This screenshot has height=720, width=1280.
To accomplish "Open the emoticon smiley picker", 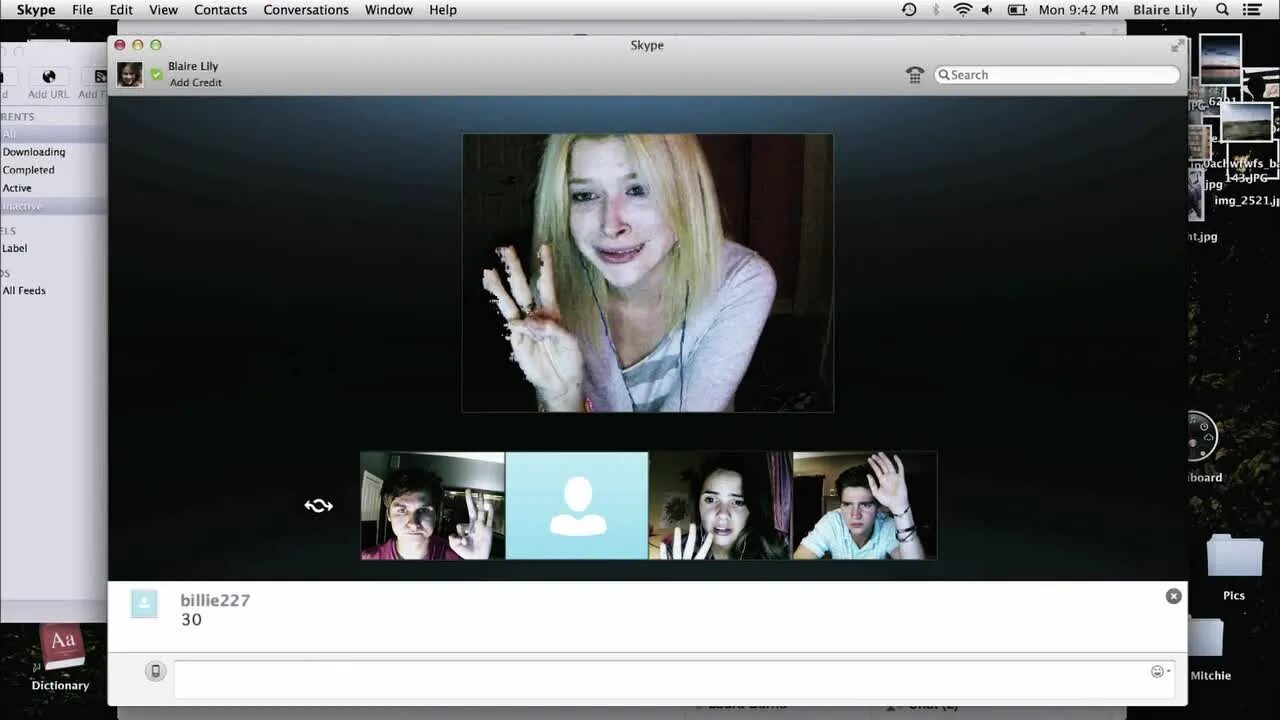I will [1159, 672].
